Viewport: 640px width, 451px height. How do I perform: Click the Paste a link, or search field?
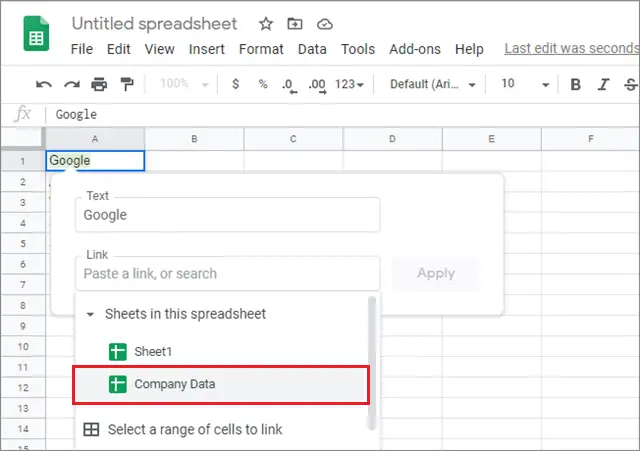pyautogui.click(x=228, y=273)
